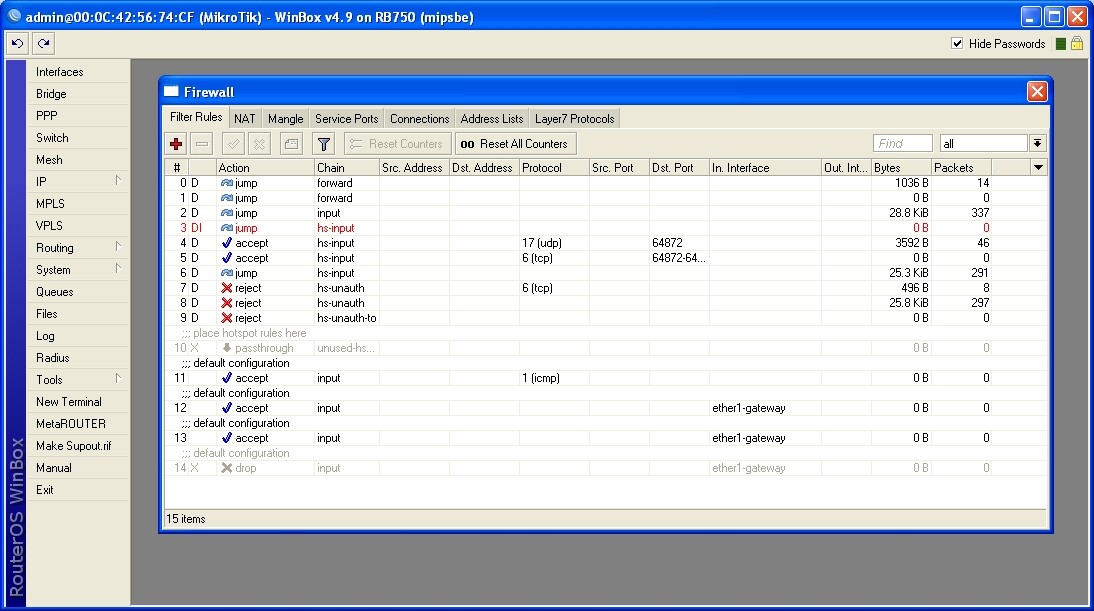
Task: Click the drop X icon on rule 14
Action: [227, 468]
